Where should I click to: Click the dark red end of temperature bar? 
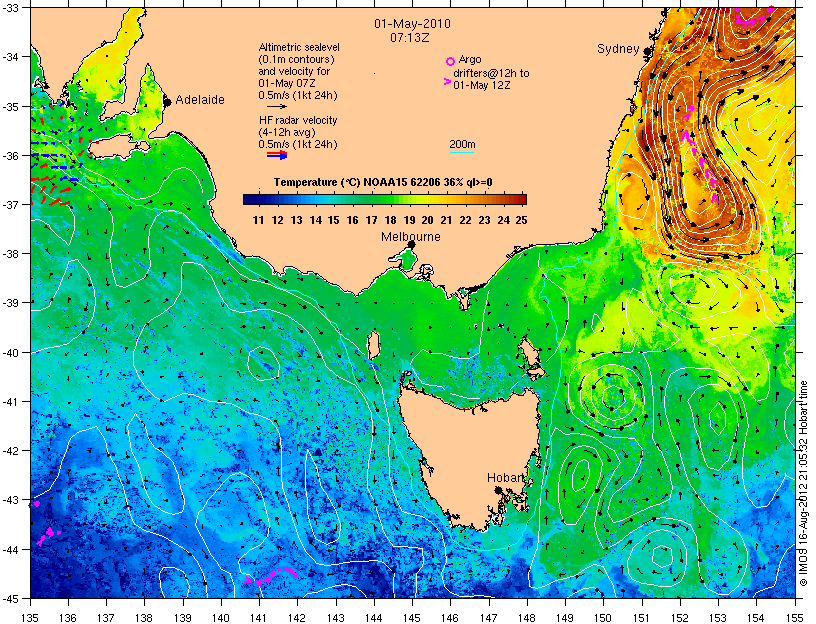520,199
